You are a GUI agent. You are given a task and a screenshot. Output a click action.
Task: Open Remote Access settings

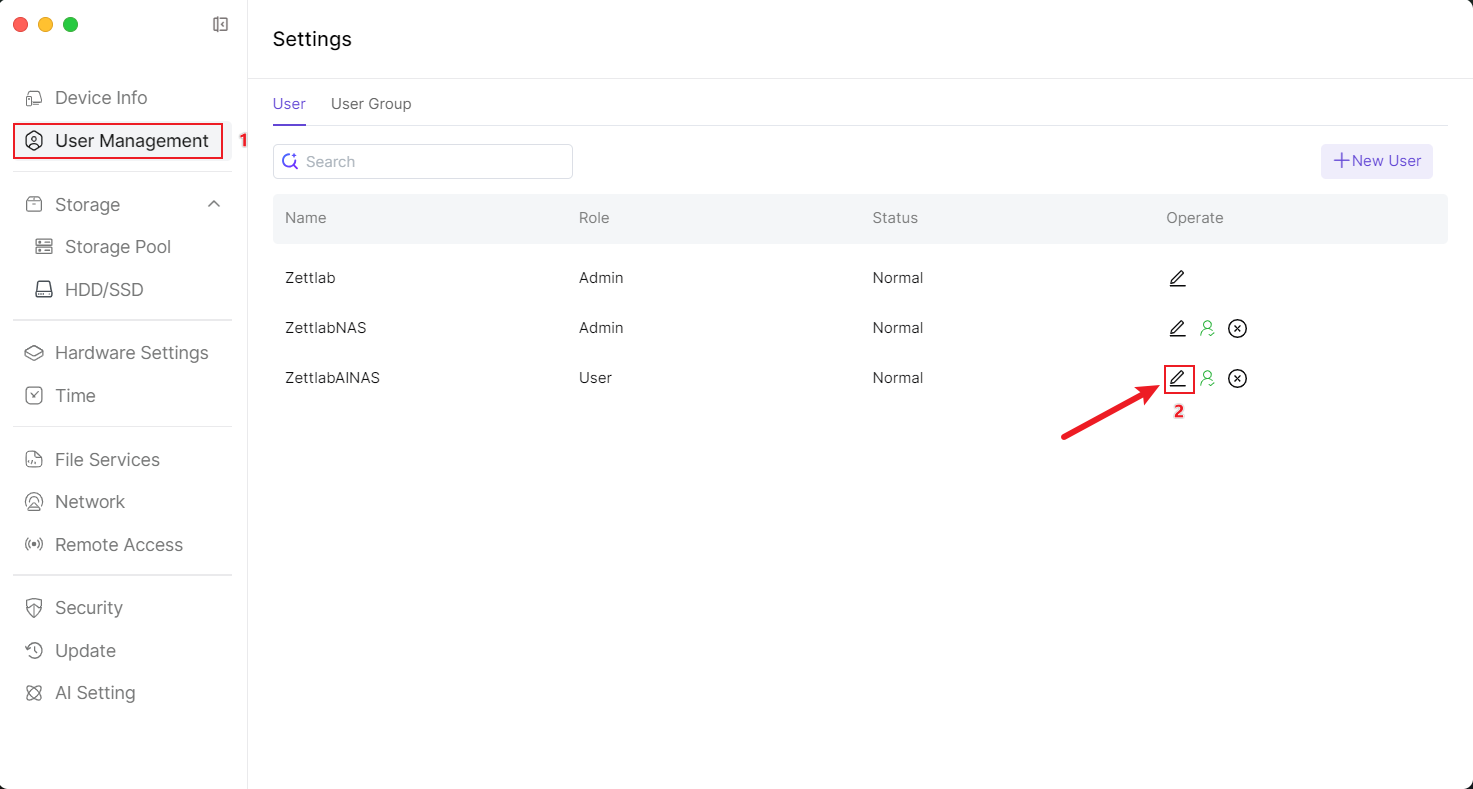[118, 545]
